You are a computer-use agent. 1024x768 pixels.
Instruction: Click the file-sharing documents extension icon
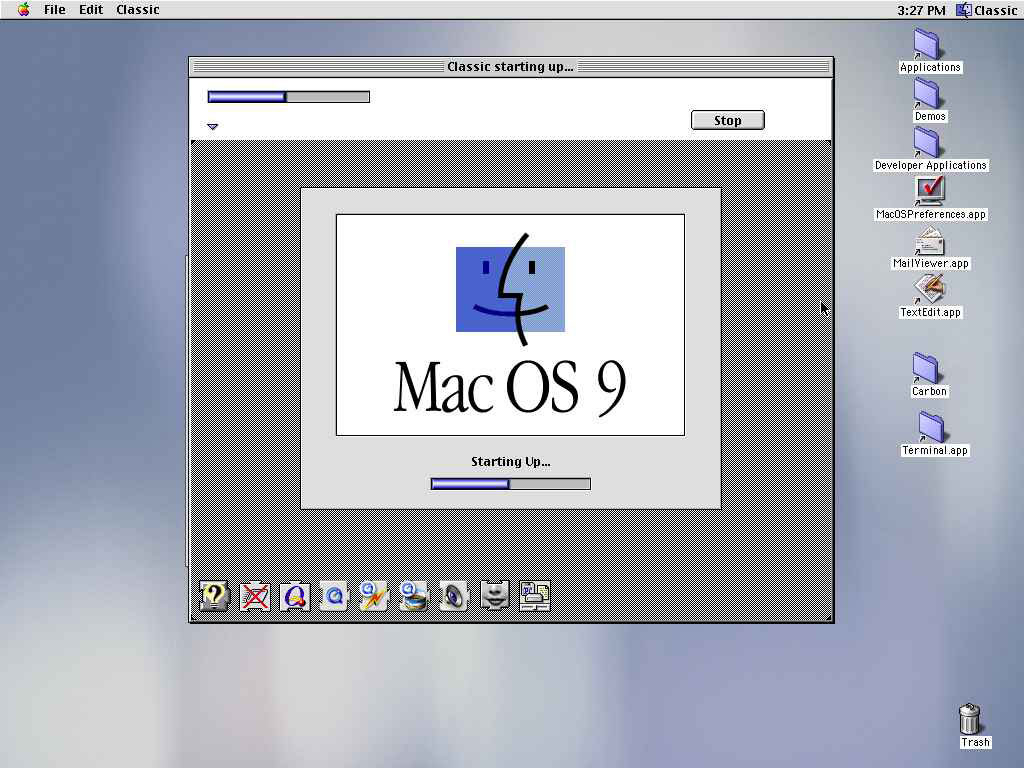[535, 596]
